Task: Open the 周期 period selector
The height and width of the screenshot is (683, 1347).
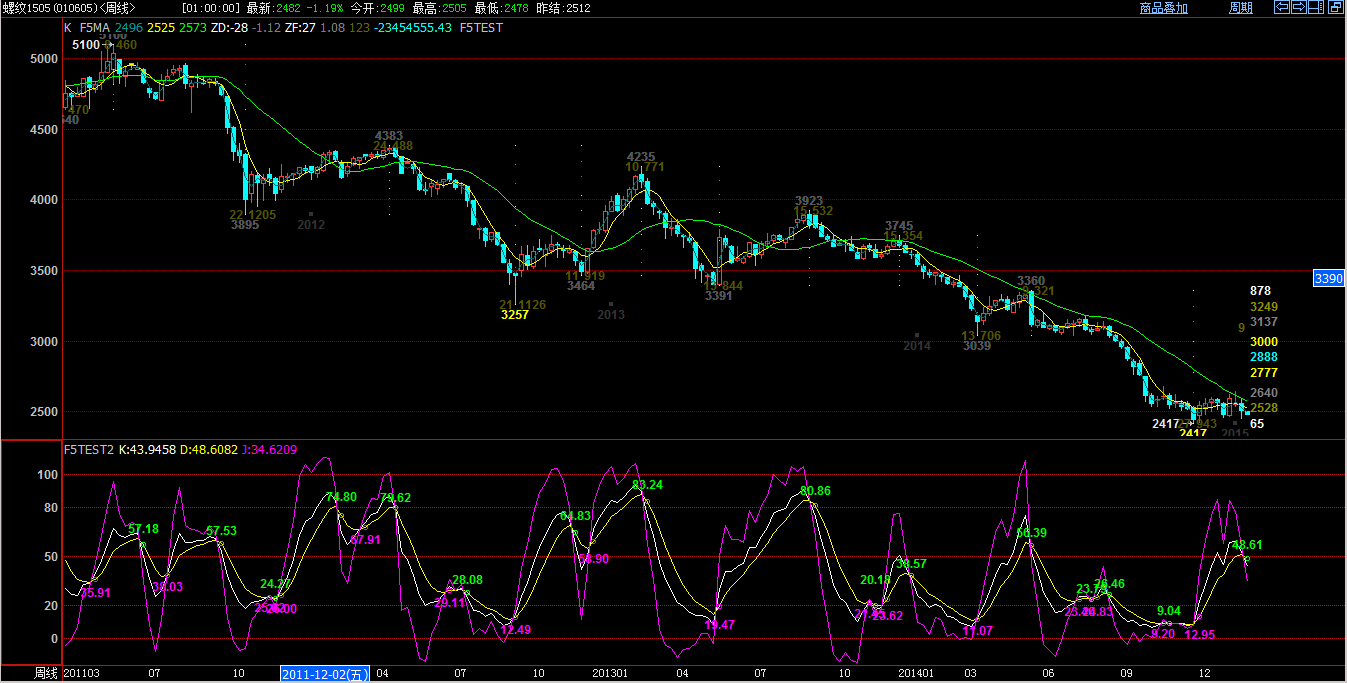Action: [1240, 8]
